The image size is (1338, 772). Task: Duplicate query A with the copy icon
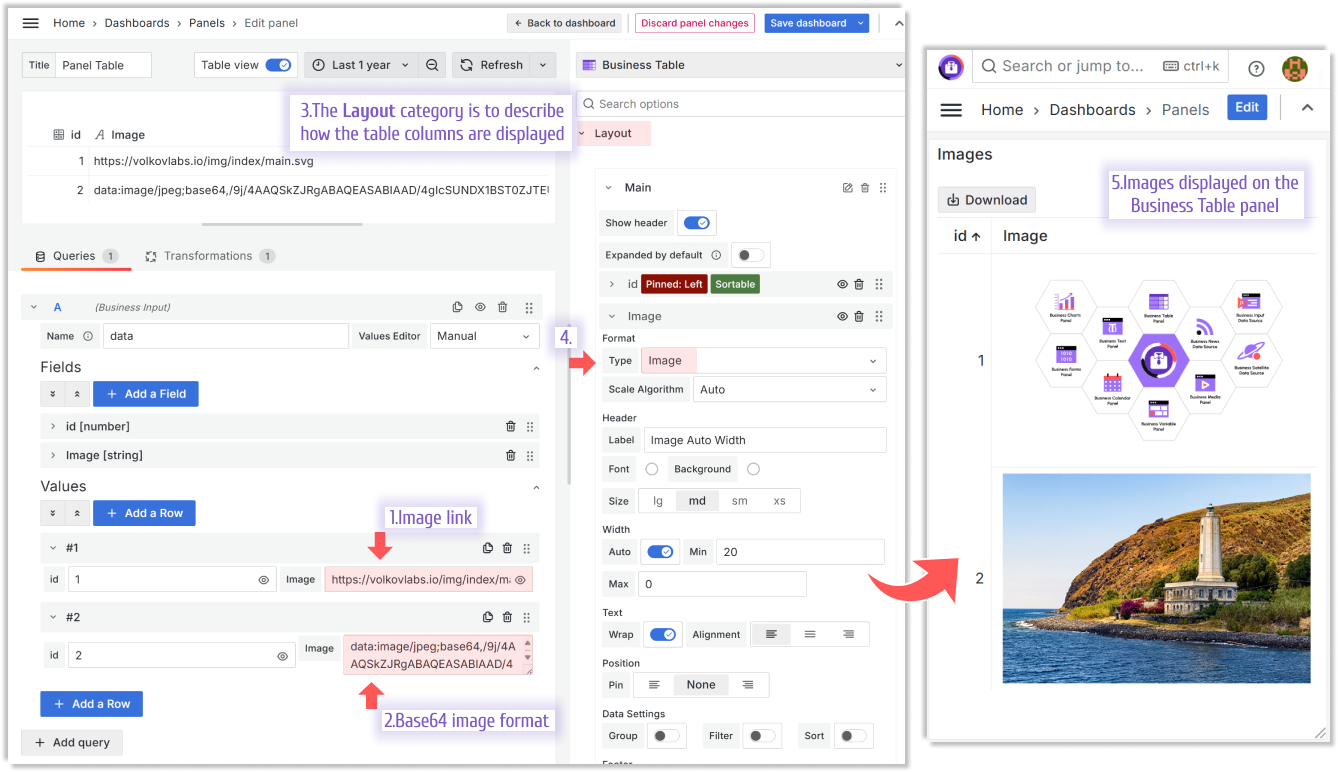(x=458, y=308)
